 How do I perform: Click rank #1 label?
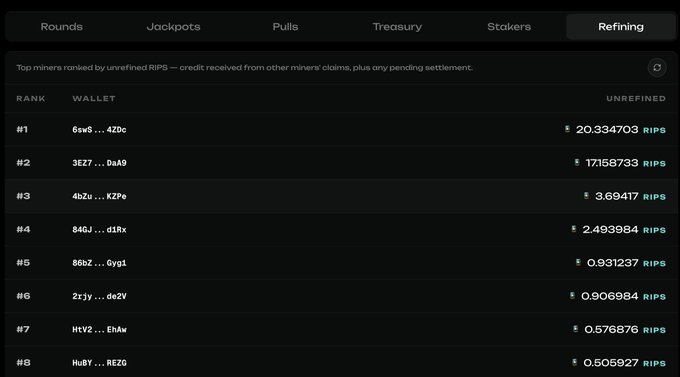pyautogui.click(x=22, y=129)
